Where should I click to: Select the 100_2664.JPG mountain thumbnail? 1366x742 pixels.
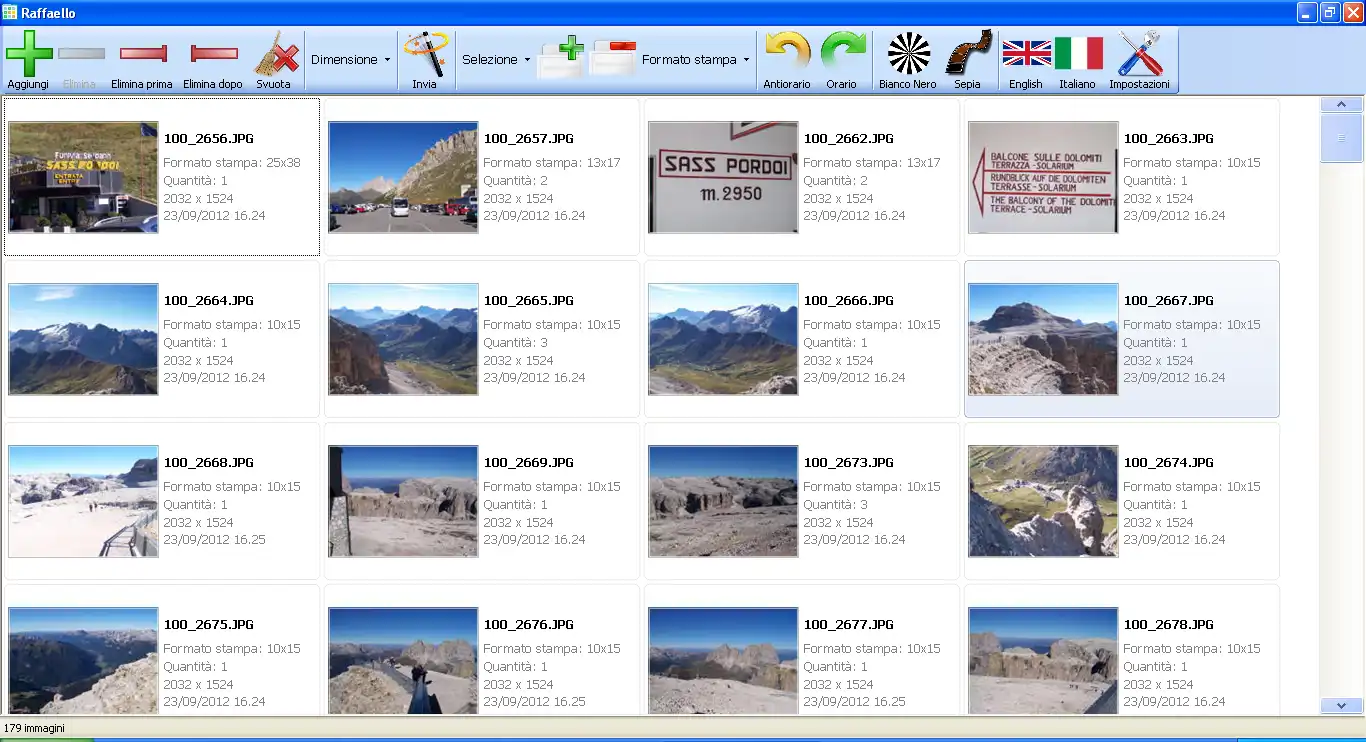(83, 339)
